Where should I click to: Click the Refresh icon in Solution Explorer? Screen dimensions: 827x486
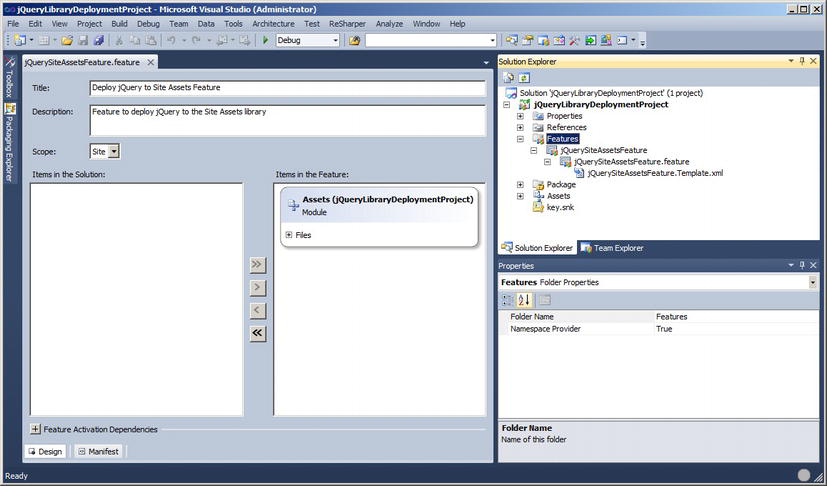524,78
